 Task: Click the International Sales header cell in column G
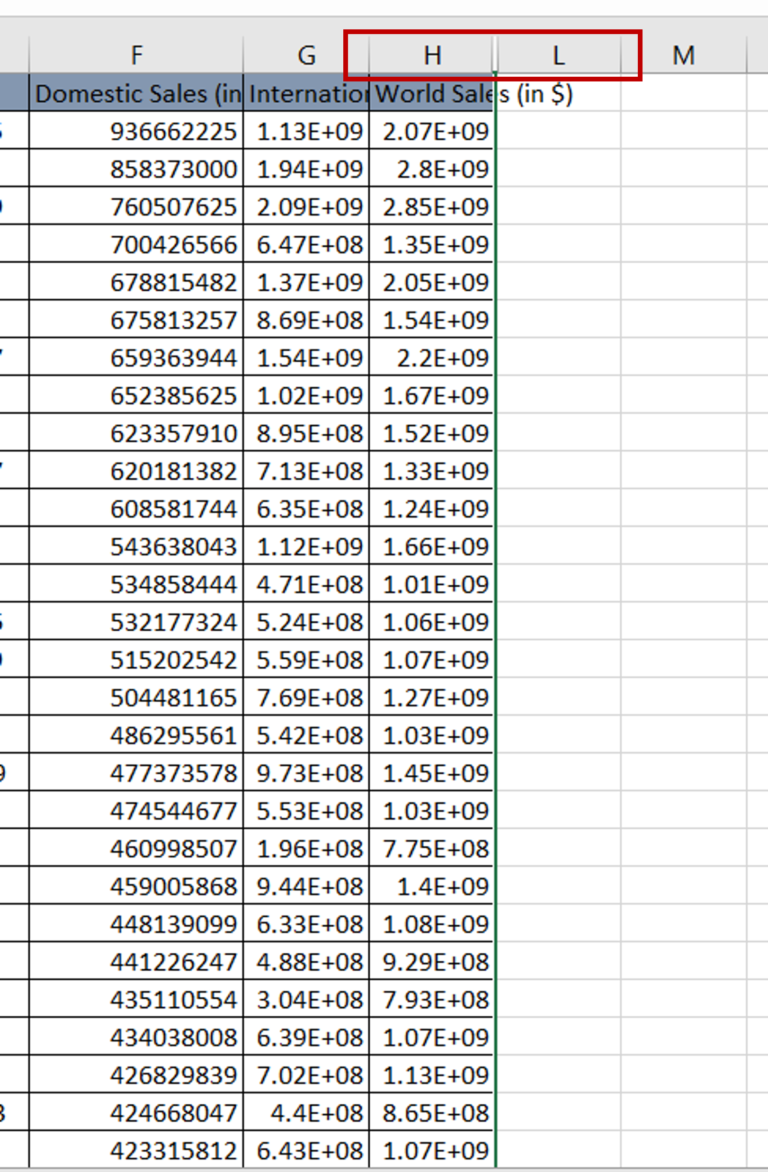(x=307, y=93)
